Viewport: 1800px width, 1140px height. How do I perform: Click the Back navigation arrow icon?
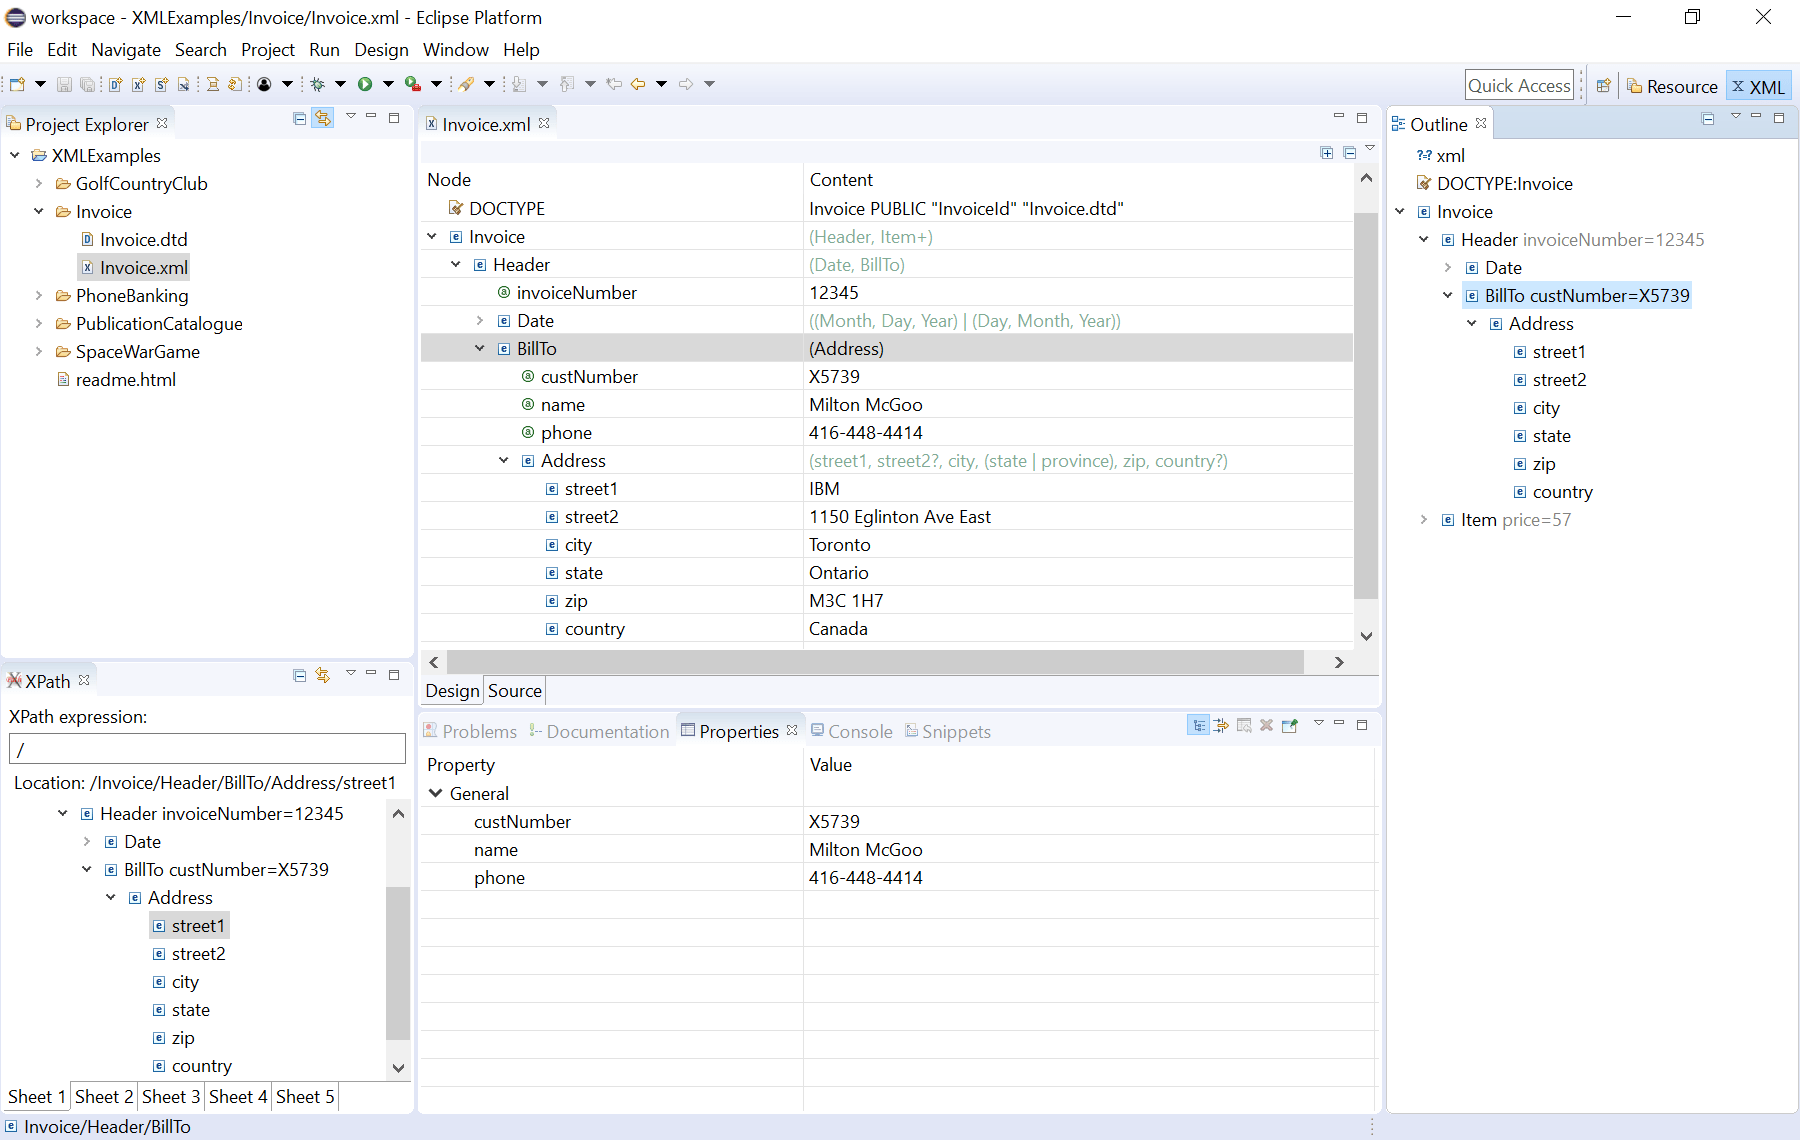[x=638, y=84]
